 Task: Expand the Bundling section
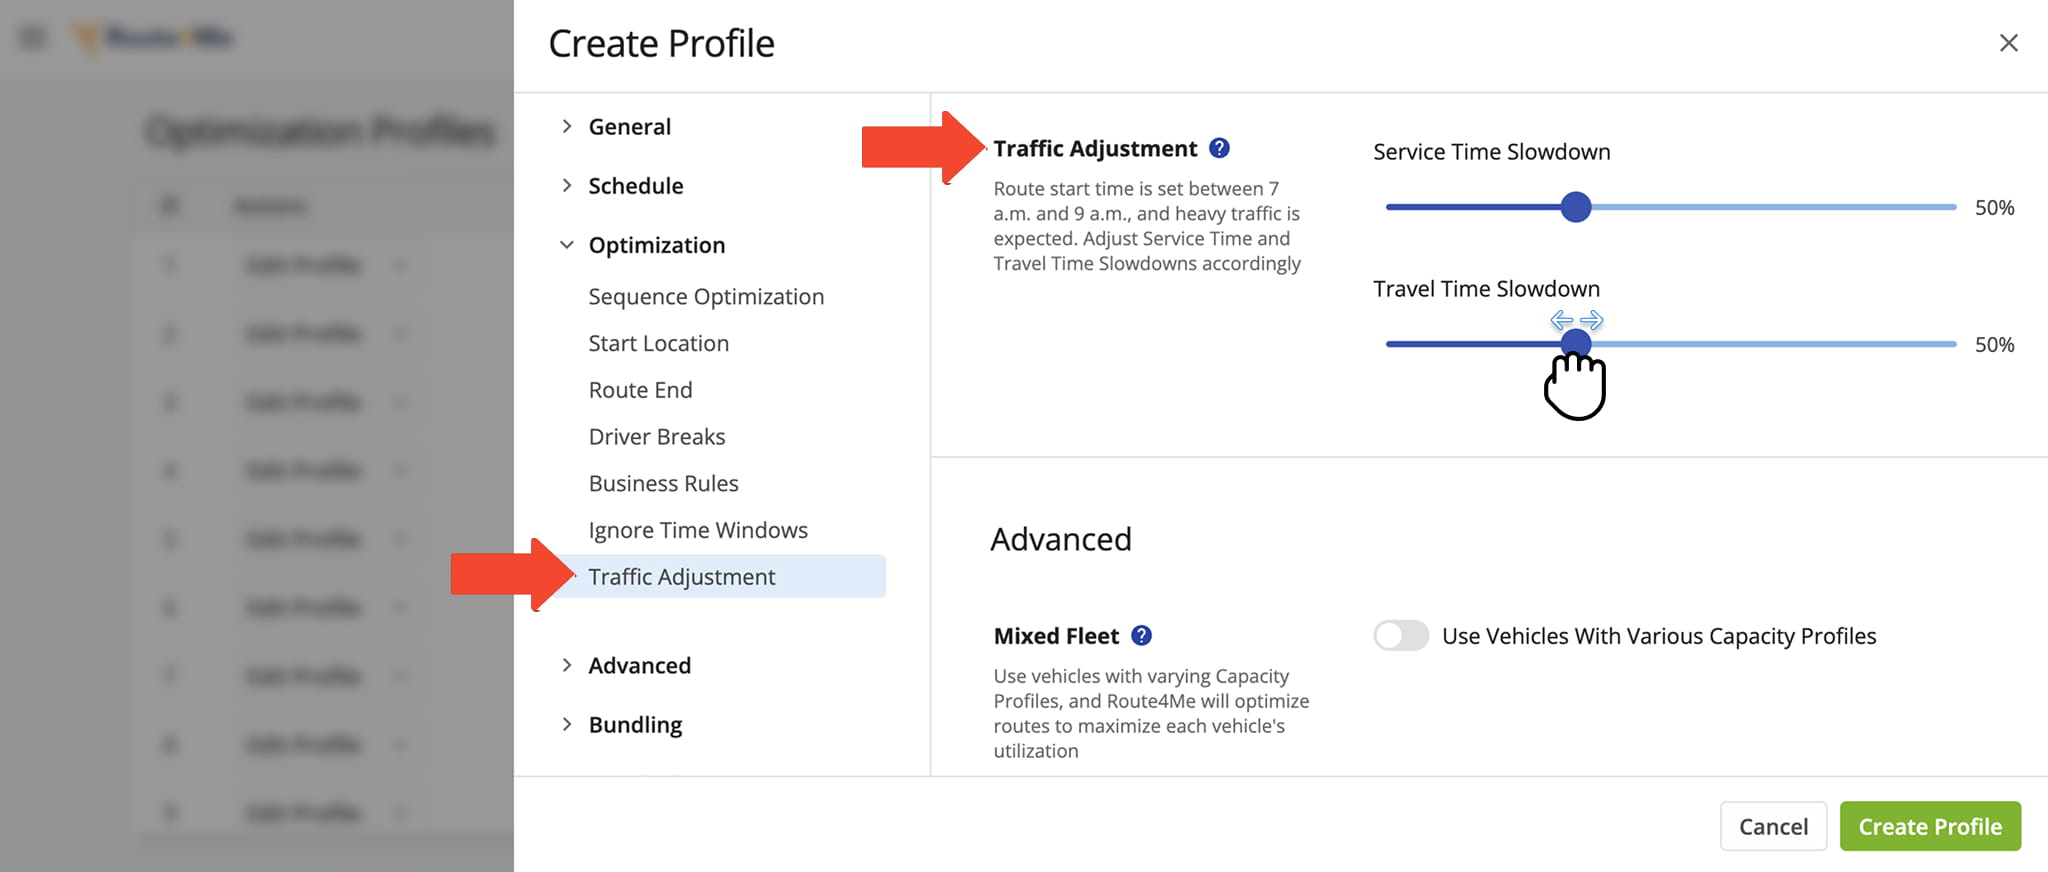[x=635, y=725]
